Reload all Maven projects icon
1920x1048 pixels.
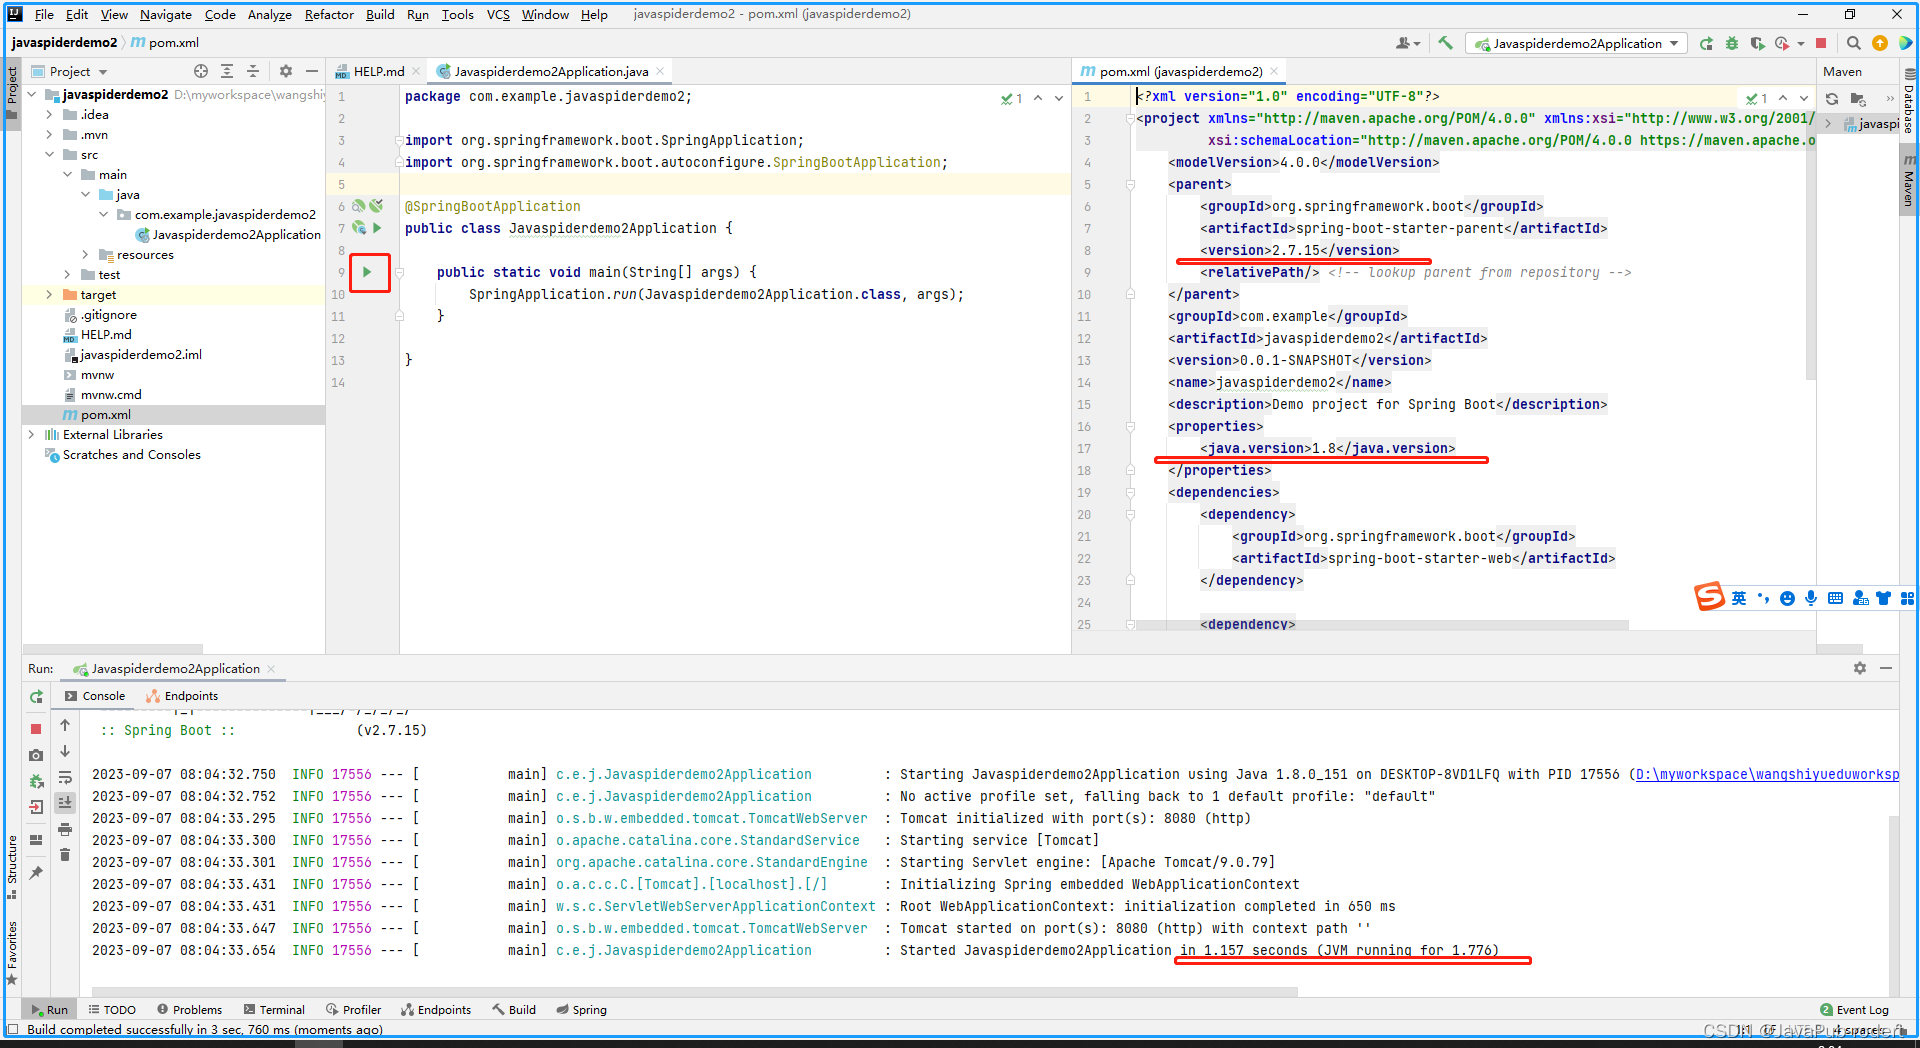coord(1832,99)
